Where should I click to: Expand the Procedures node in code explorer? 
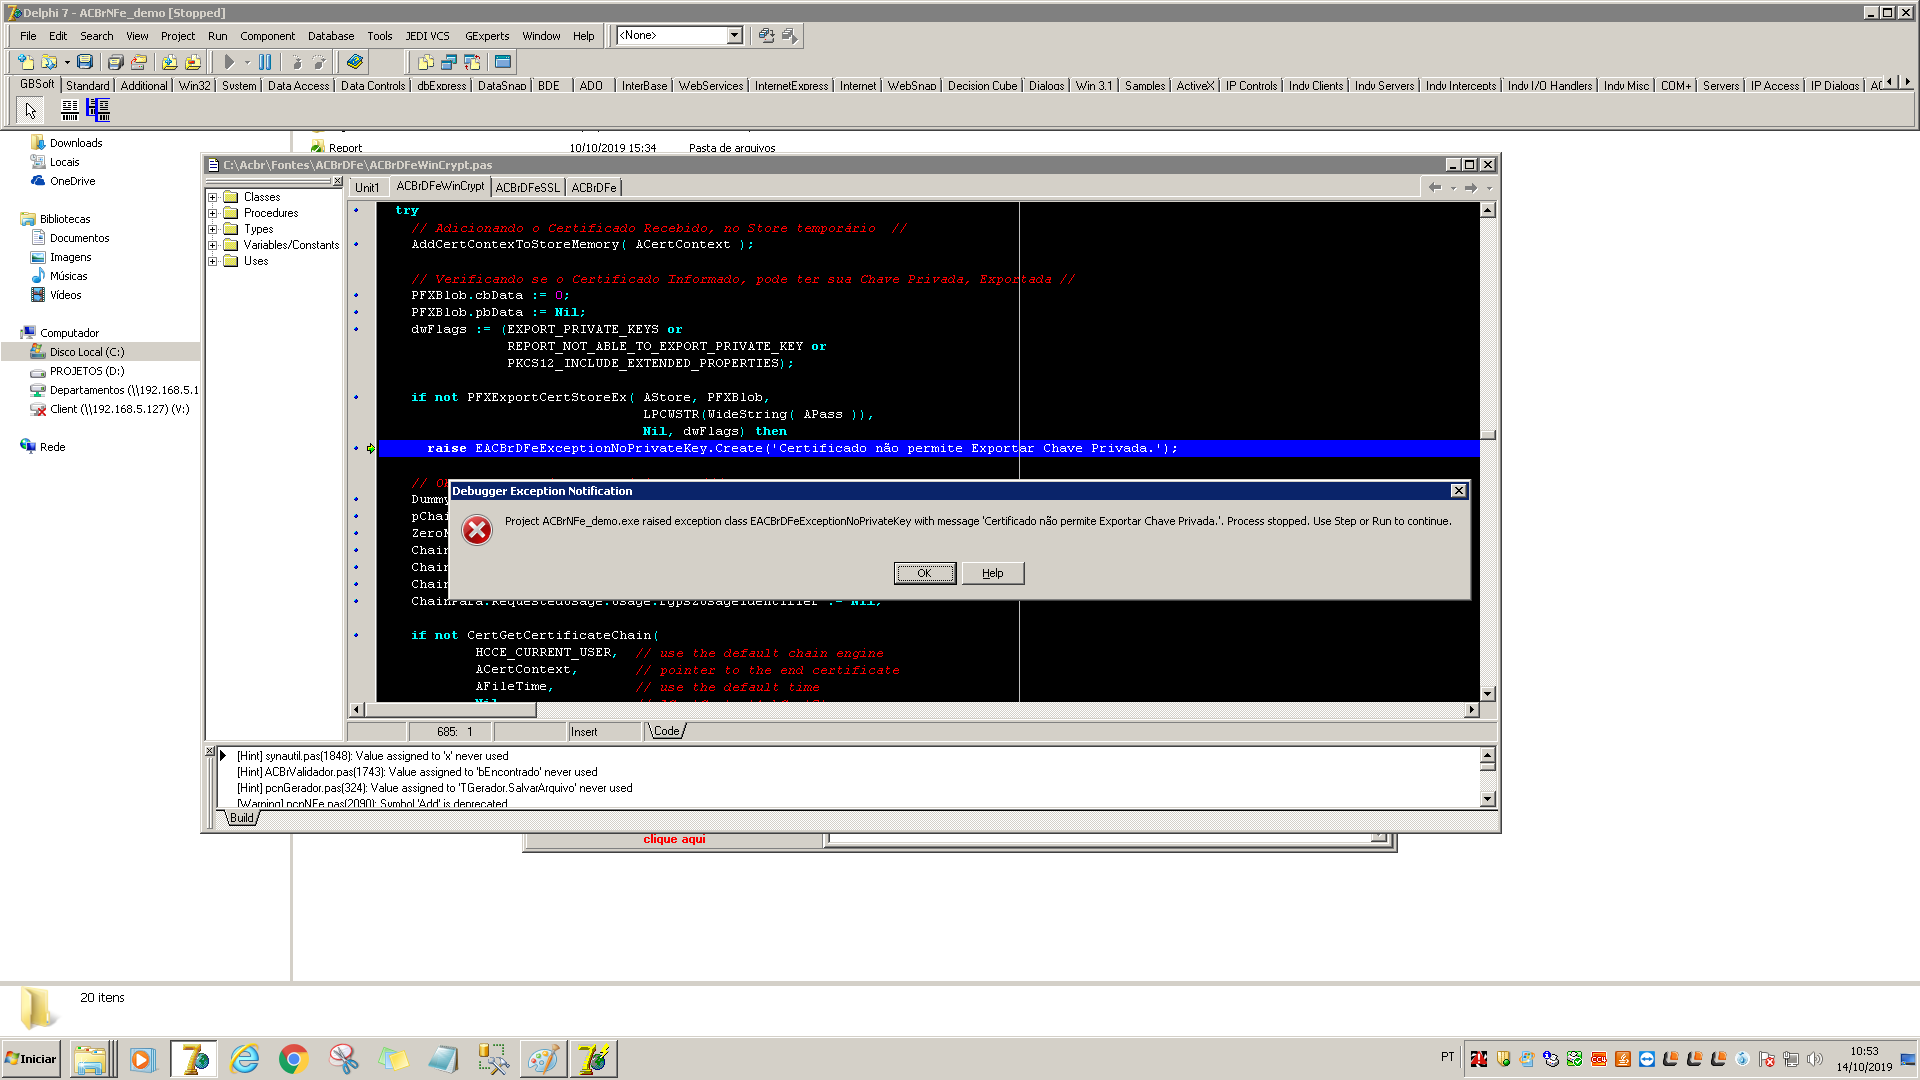[x=212, y=213]
